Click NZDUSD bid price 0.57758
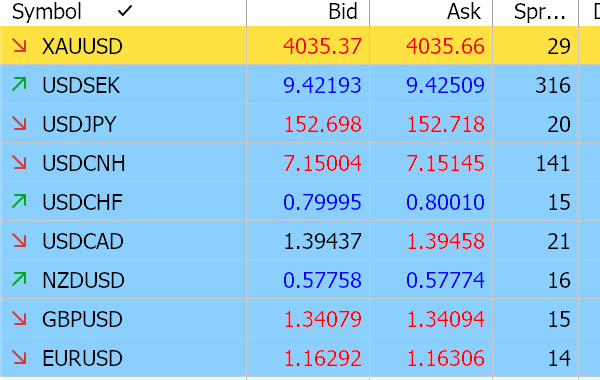 (322, 281)
